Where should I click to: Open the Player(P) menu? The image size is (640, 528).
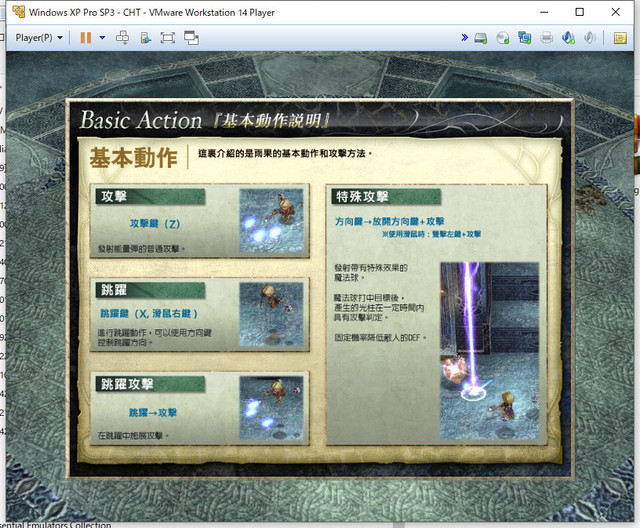tap(39, 38)
